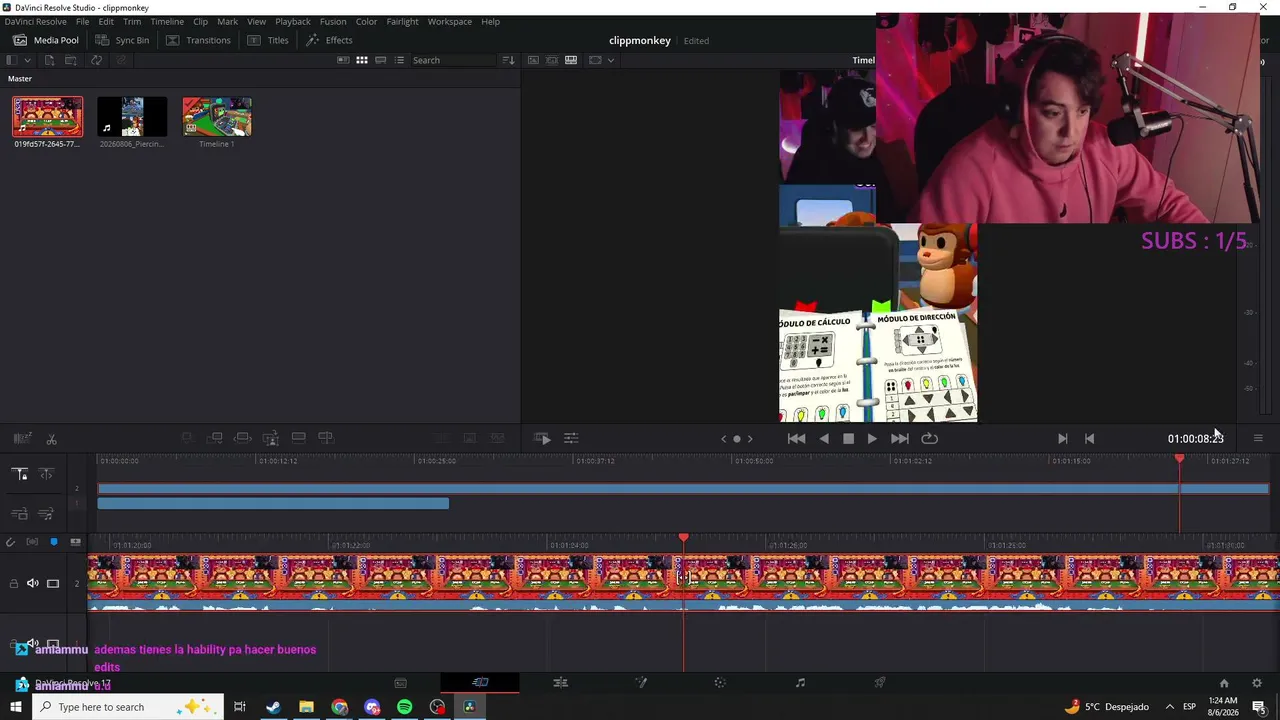Open the fast review icon
The image size is (1280, 720).
(542, 438)
